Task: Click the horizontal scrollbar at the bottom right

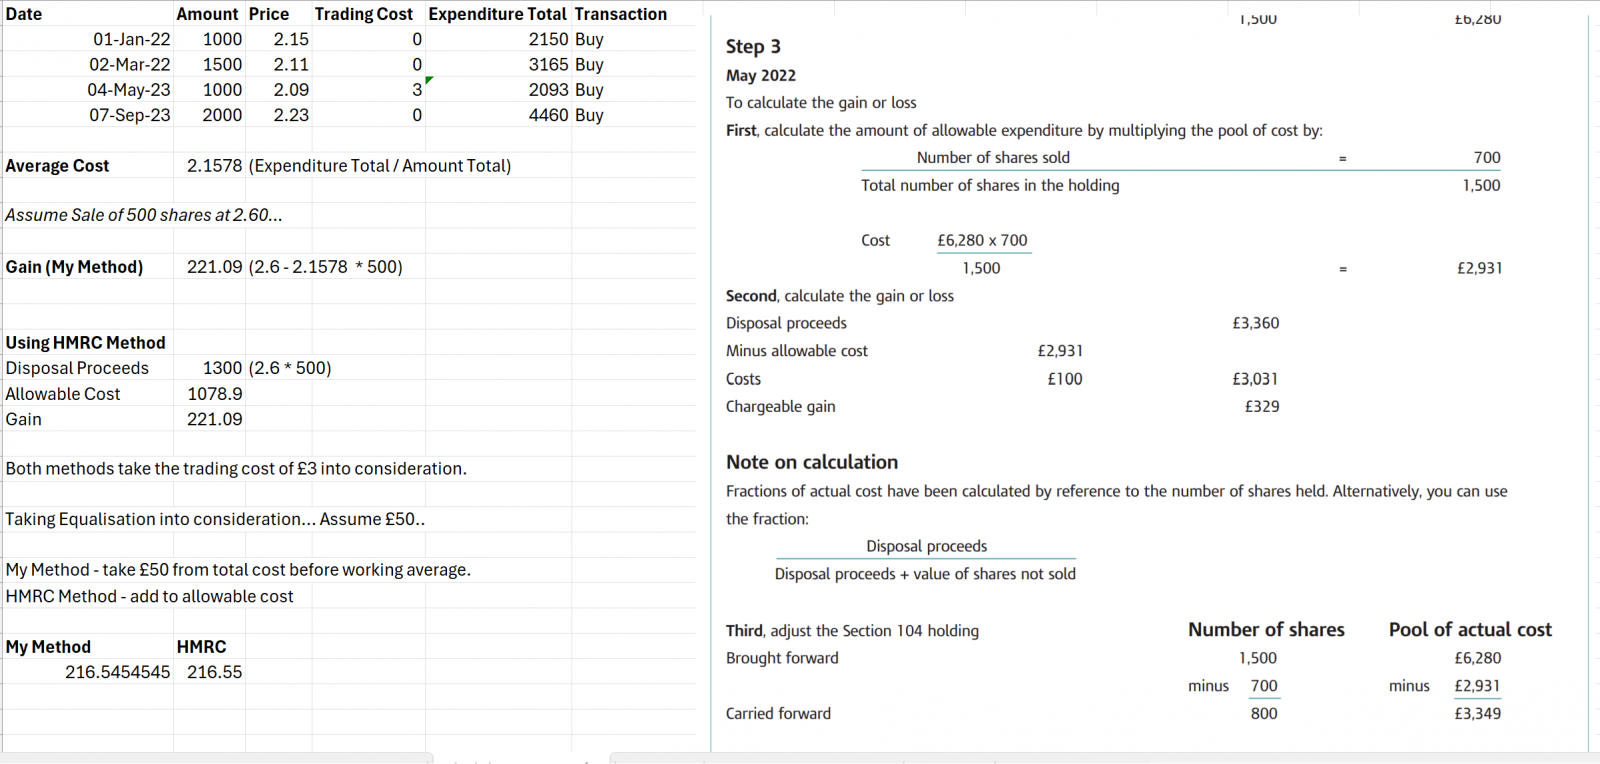Action: pyautogui.click(x=1100, y=758)
